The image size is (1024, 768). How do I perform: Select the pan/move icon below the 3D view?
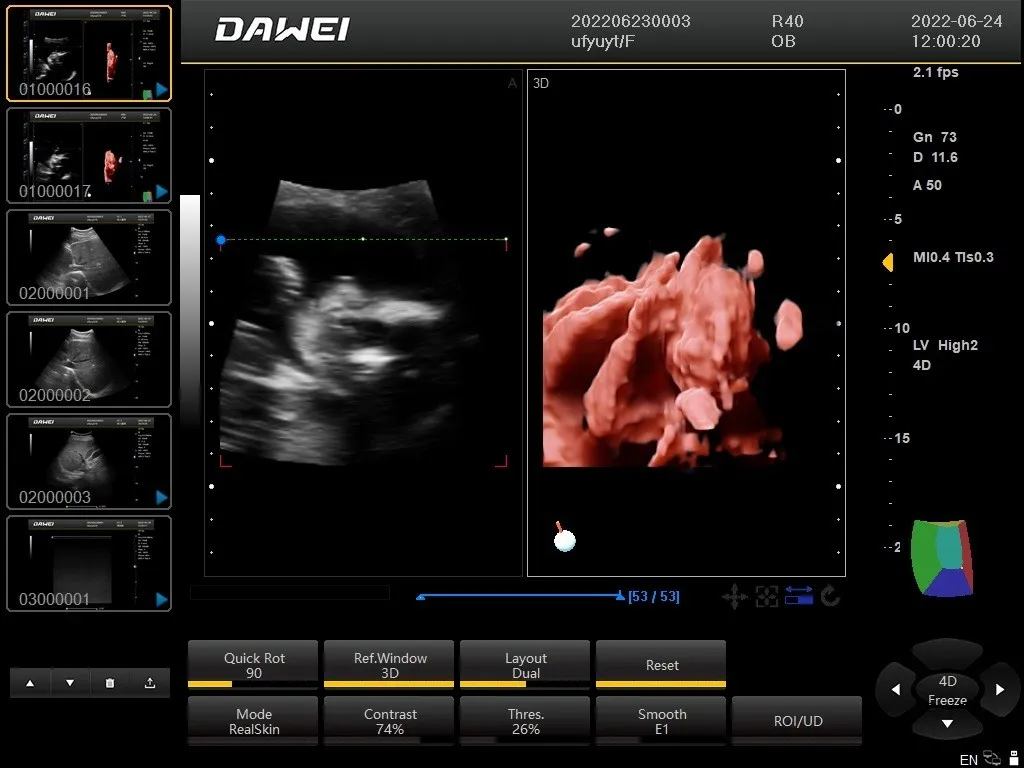pos(735,597)
